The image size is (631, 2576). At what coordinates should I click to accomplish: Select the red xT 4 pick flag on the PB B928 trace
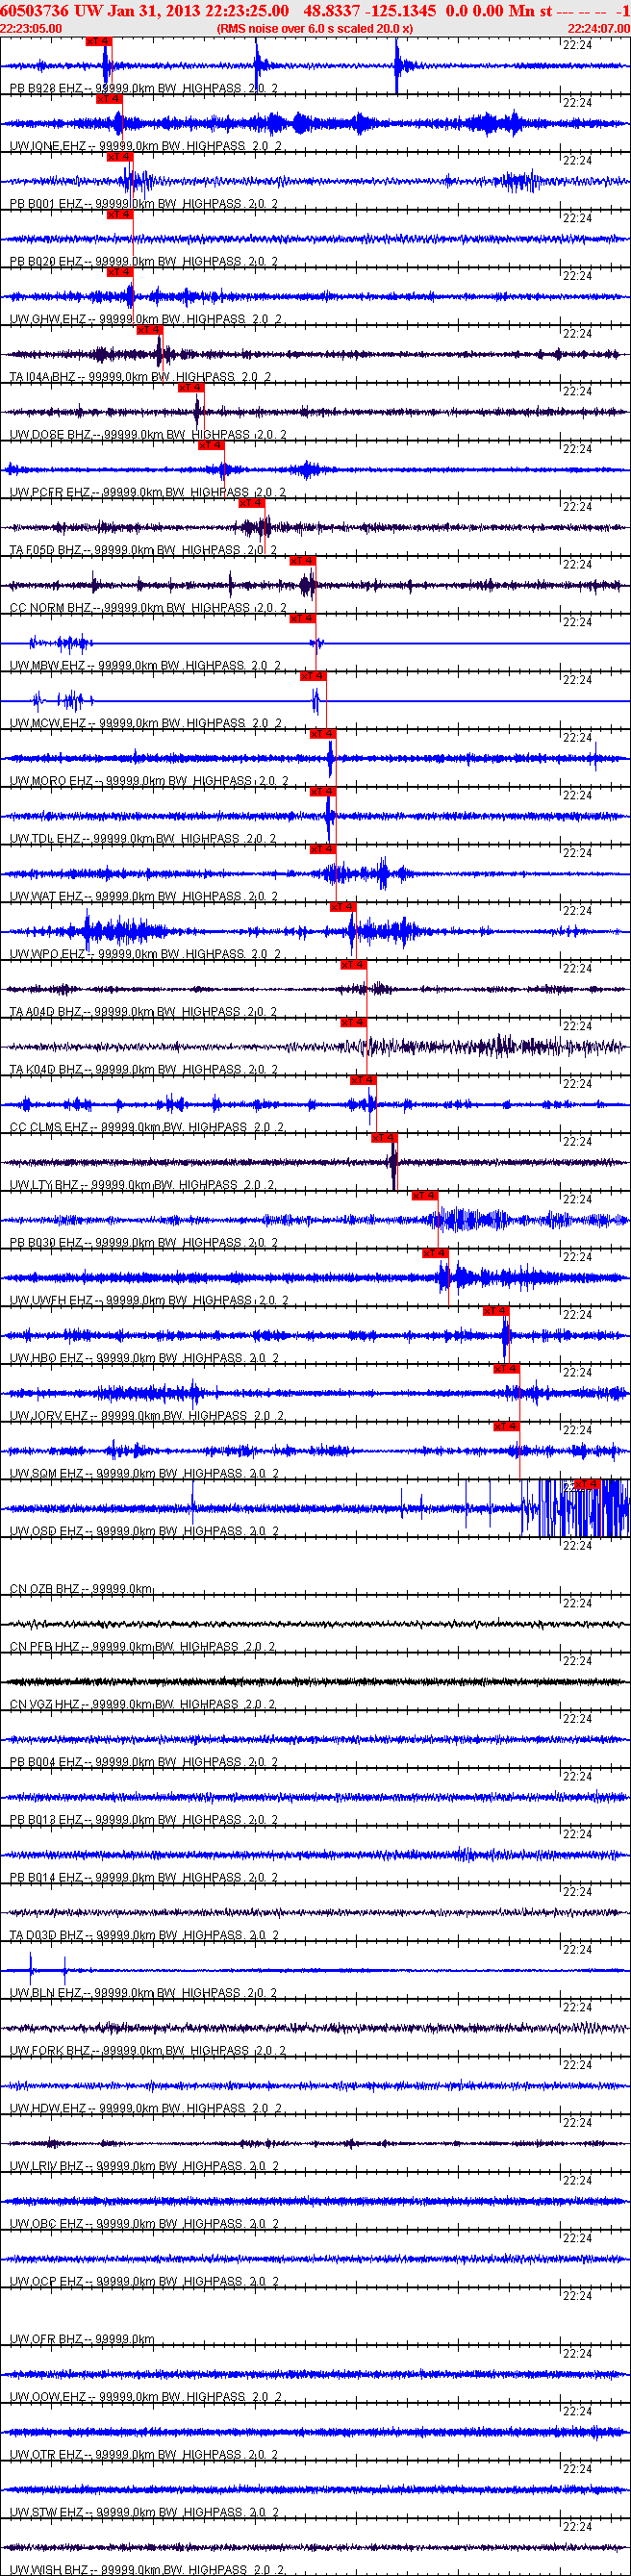[98, 41]
